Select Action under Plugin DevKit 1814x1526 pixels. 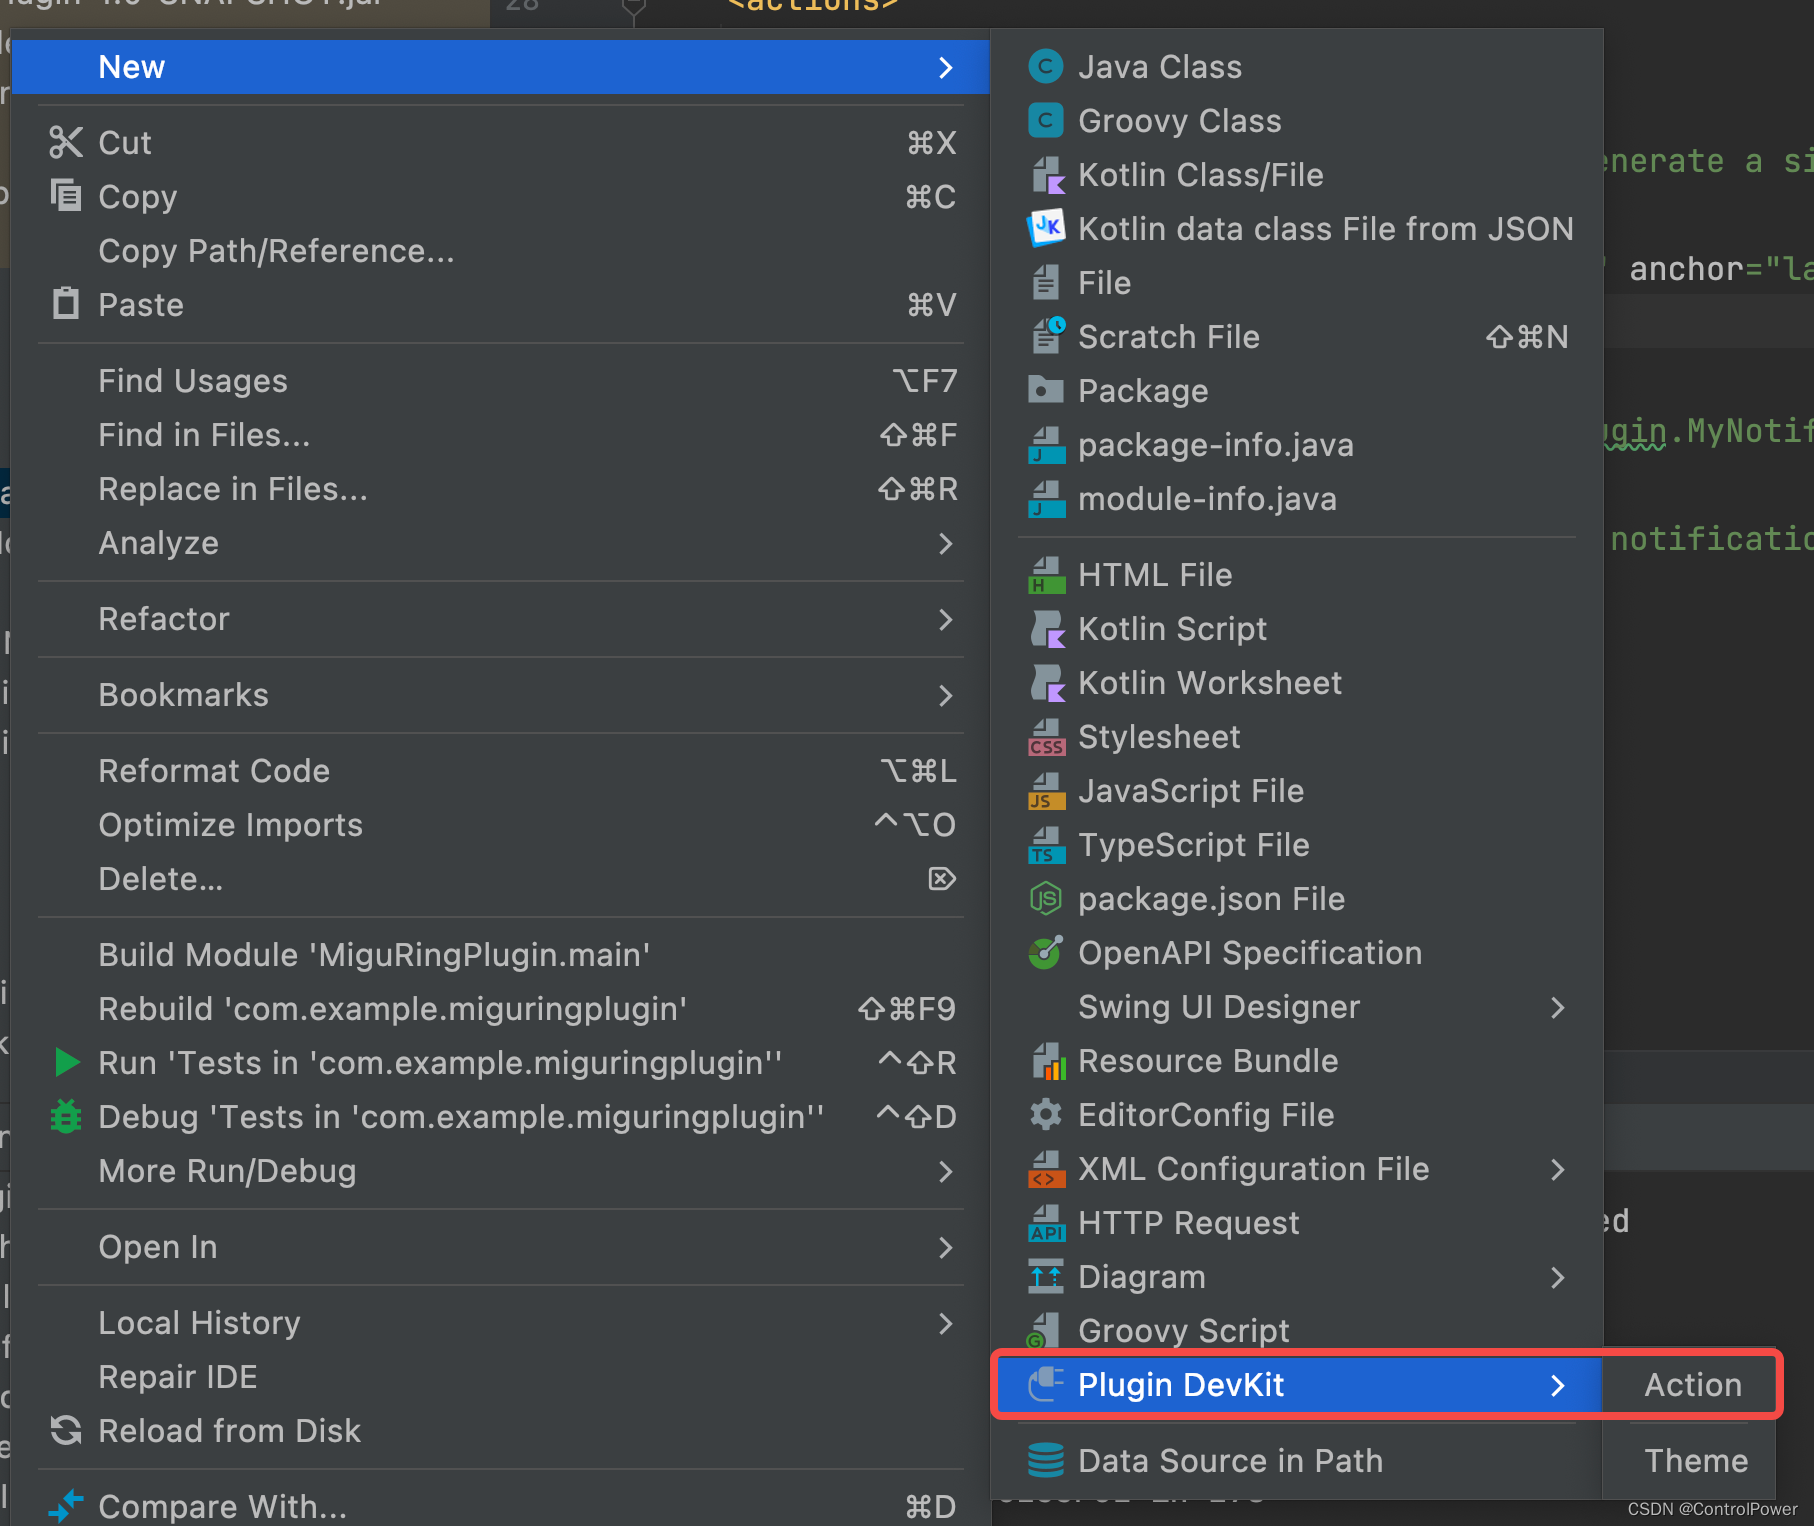(1692, 1384)
